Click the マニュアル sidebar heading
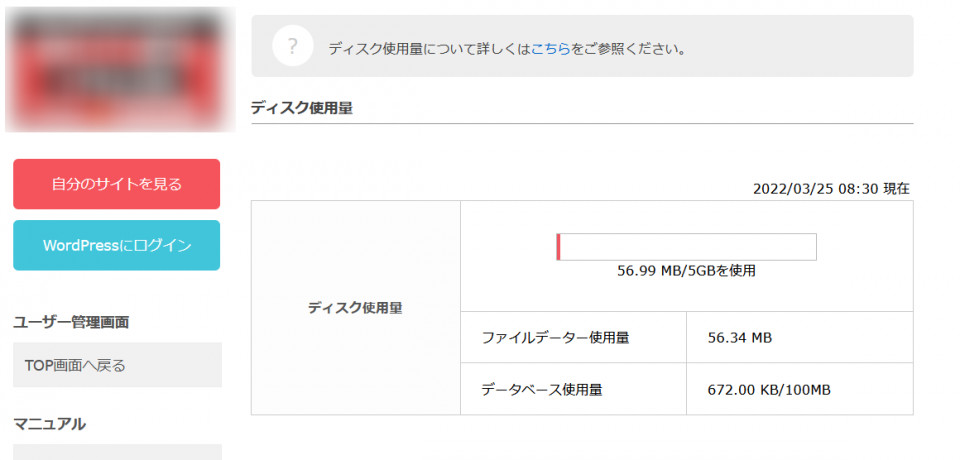 [x=49, y=423]
